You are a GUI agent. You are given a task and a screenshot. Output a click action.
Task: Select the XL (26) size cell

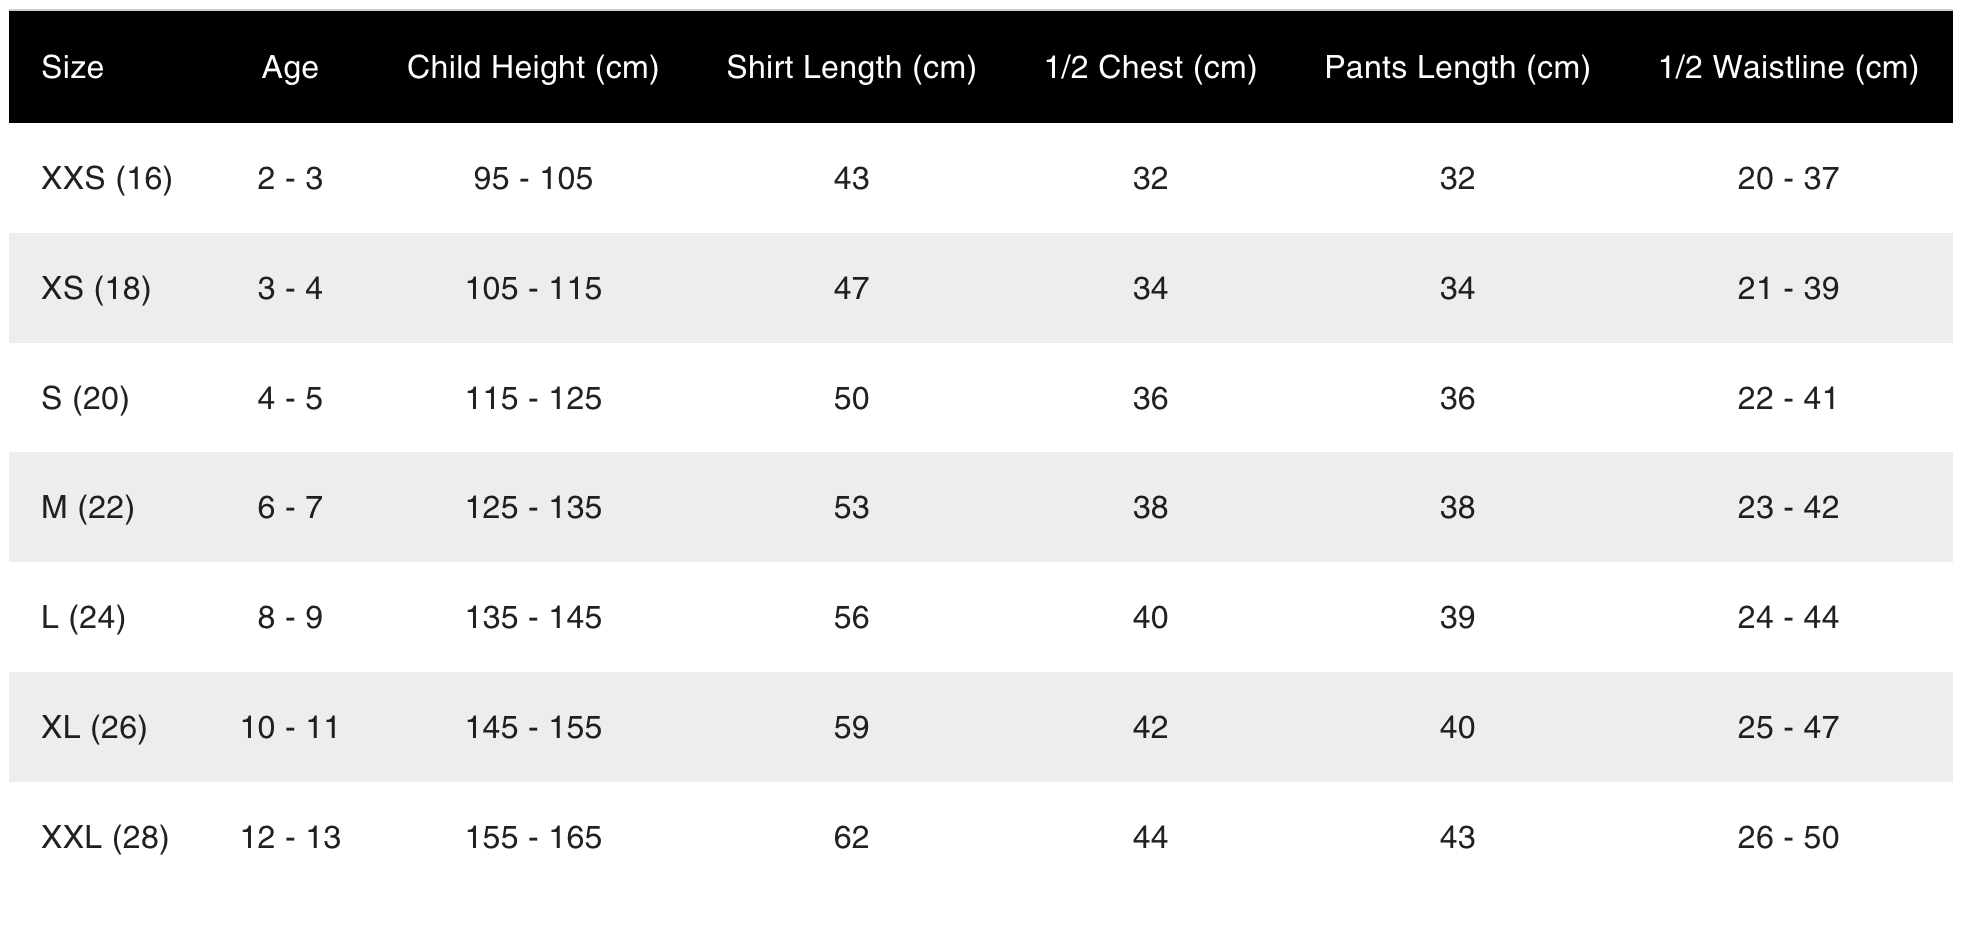click(94, 727)
